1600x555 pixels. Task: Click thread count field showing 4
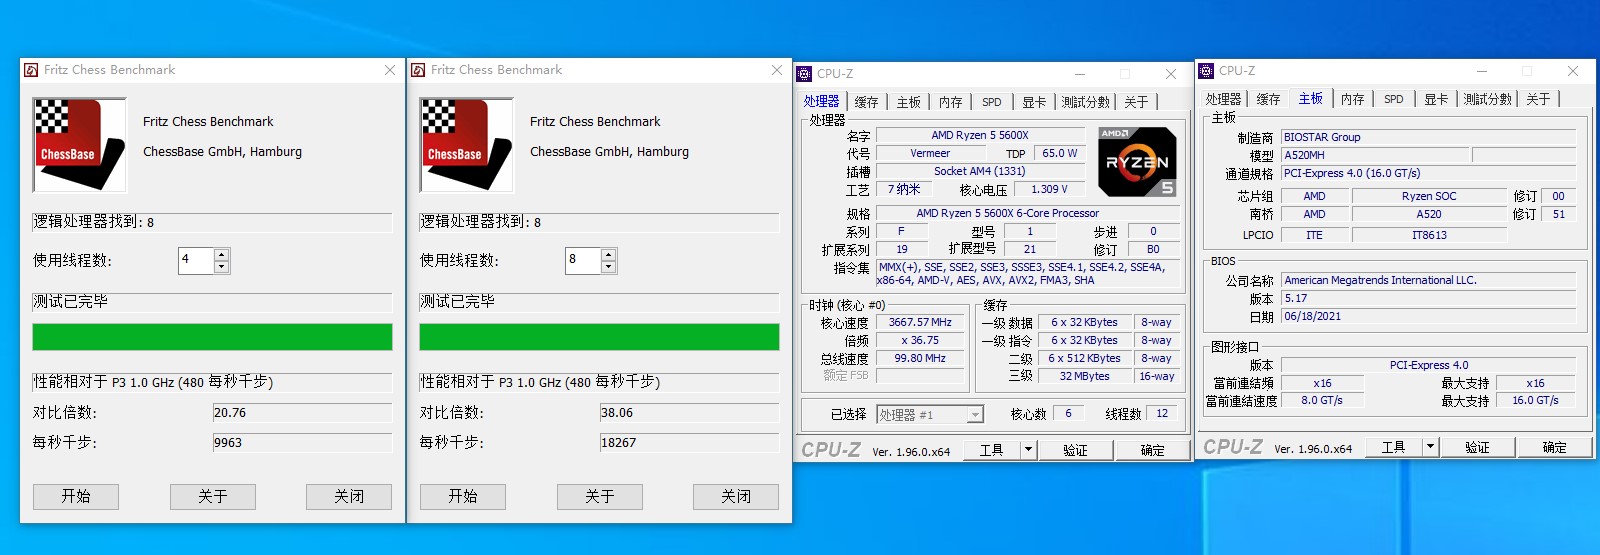tap(196, 260)
